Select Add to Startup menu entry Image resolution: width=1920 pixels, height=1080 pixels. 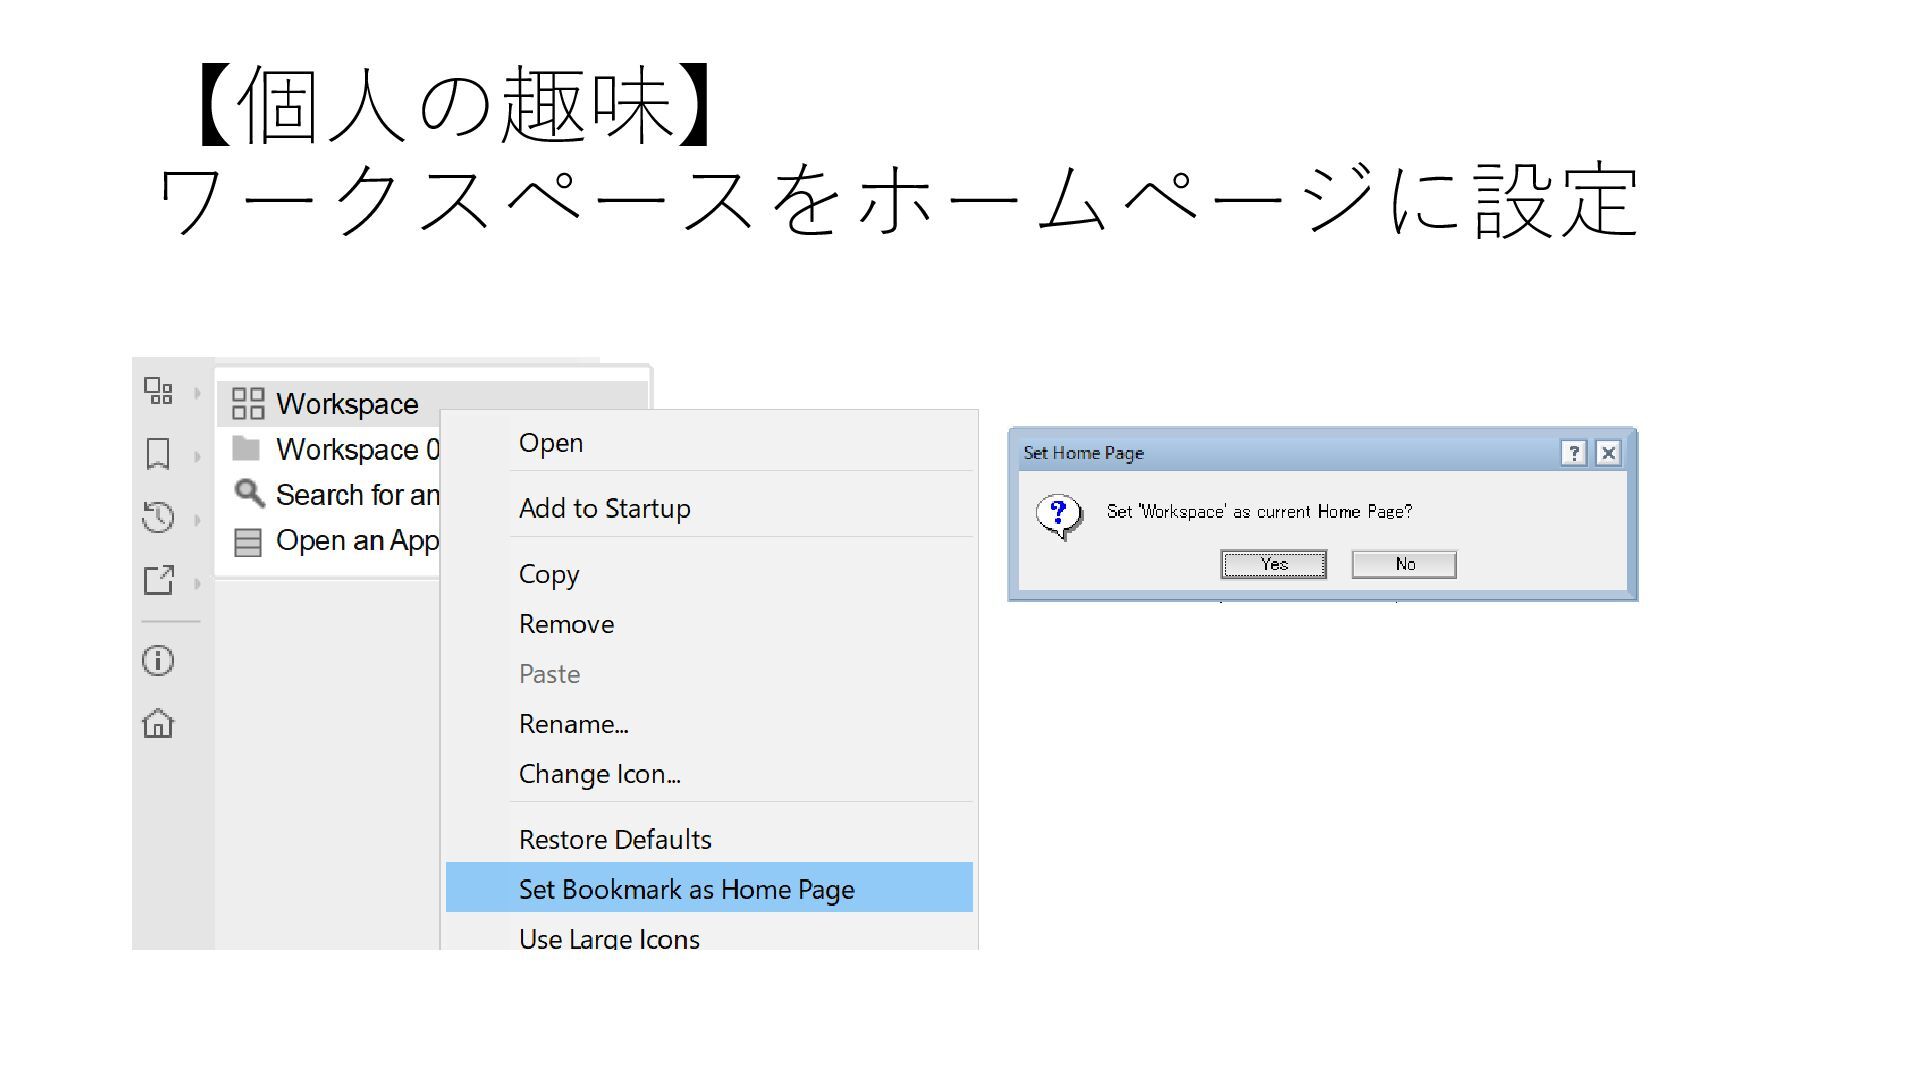(x=604, y=508)
